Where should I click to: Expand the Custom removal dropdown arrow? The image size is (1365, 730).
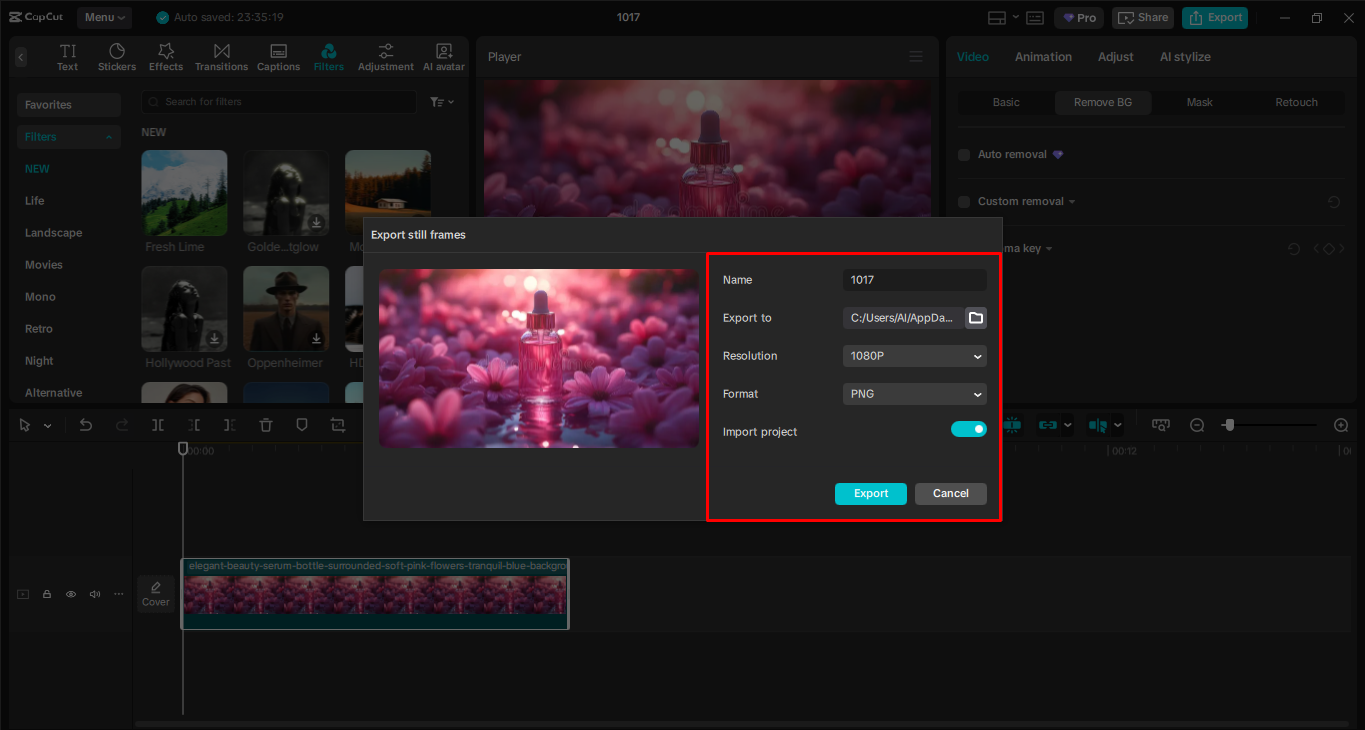pyautogui.click(x=1072, y=202)
